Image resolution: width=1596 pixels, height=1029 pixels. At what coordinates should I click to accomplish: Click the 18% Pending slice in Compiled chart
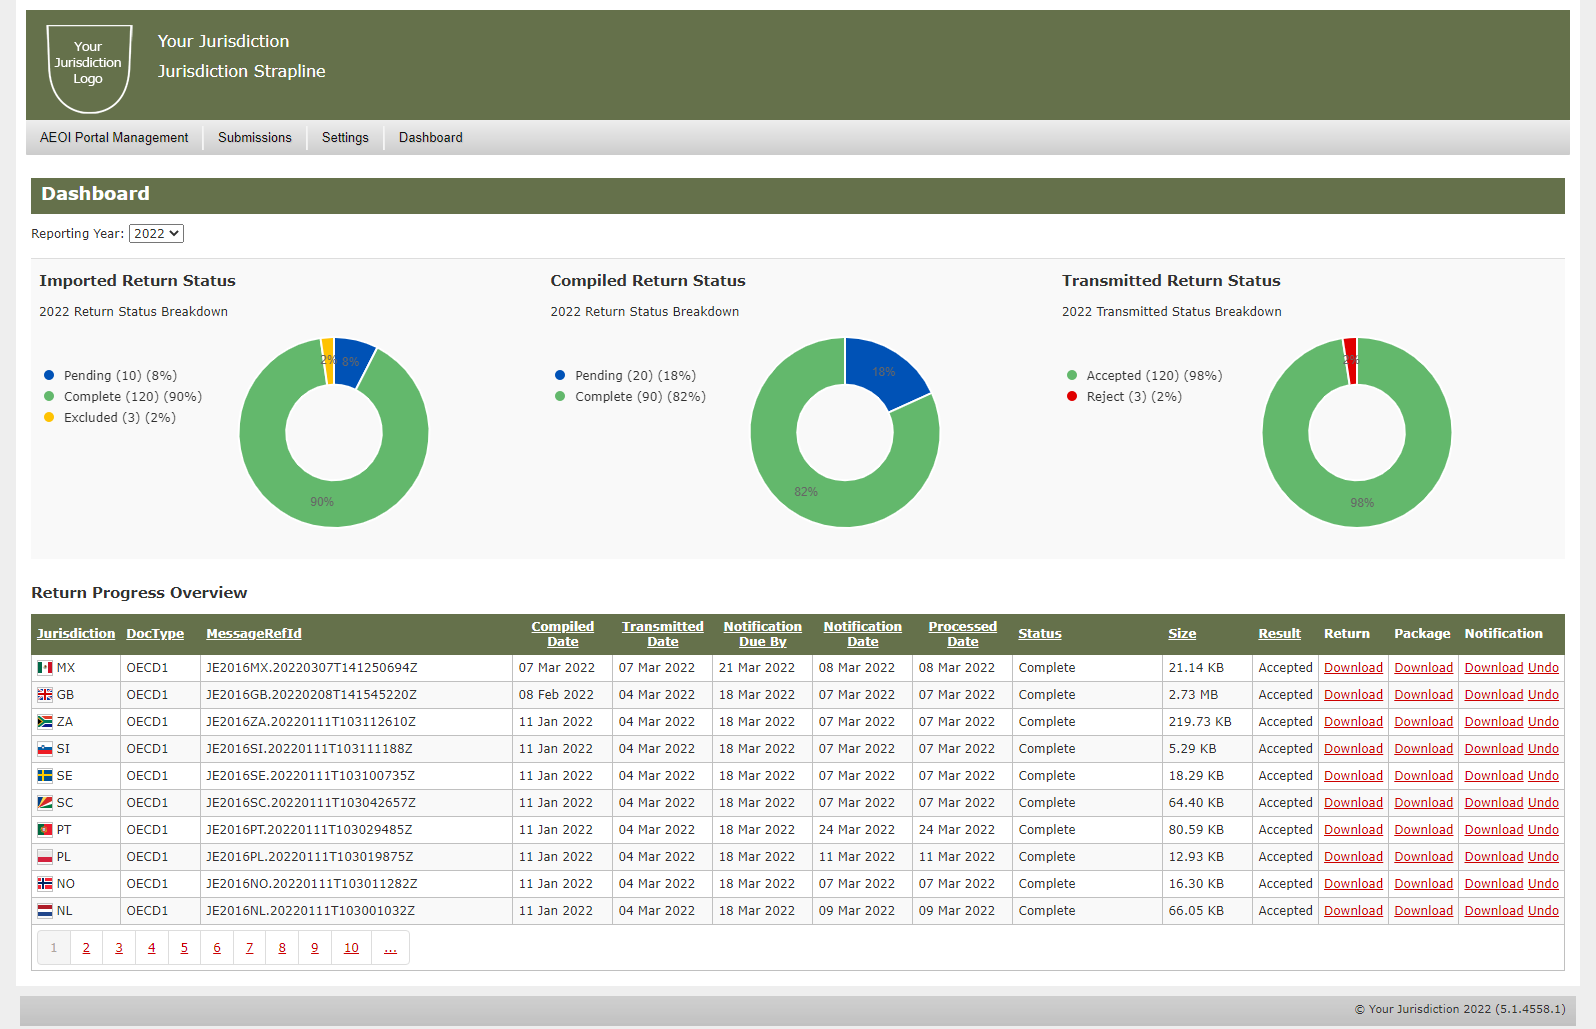point(884,372)
